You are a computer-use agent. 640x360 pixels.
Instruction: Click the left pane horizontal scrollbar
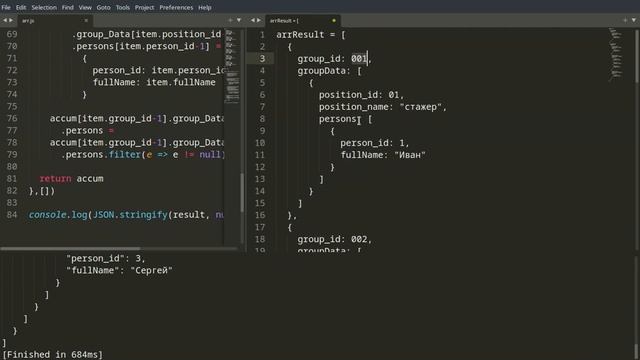(x=70, y=248)
